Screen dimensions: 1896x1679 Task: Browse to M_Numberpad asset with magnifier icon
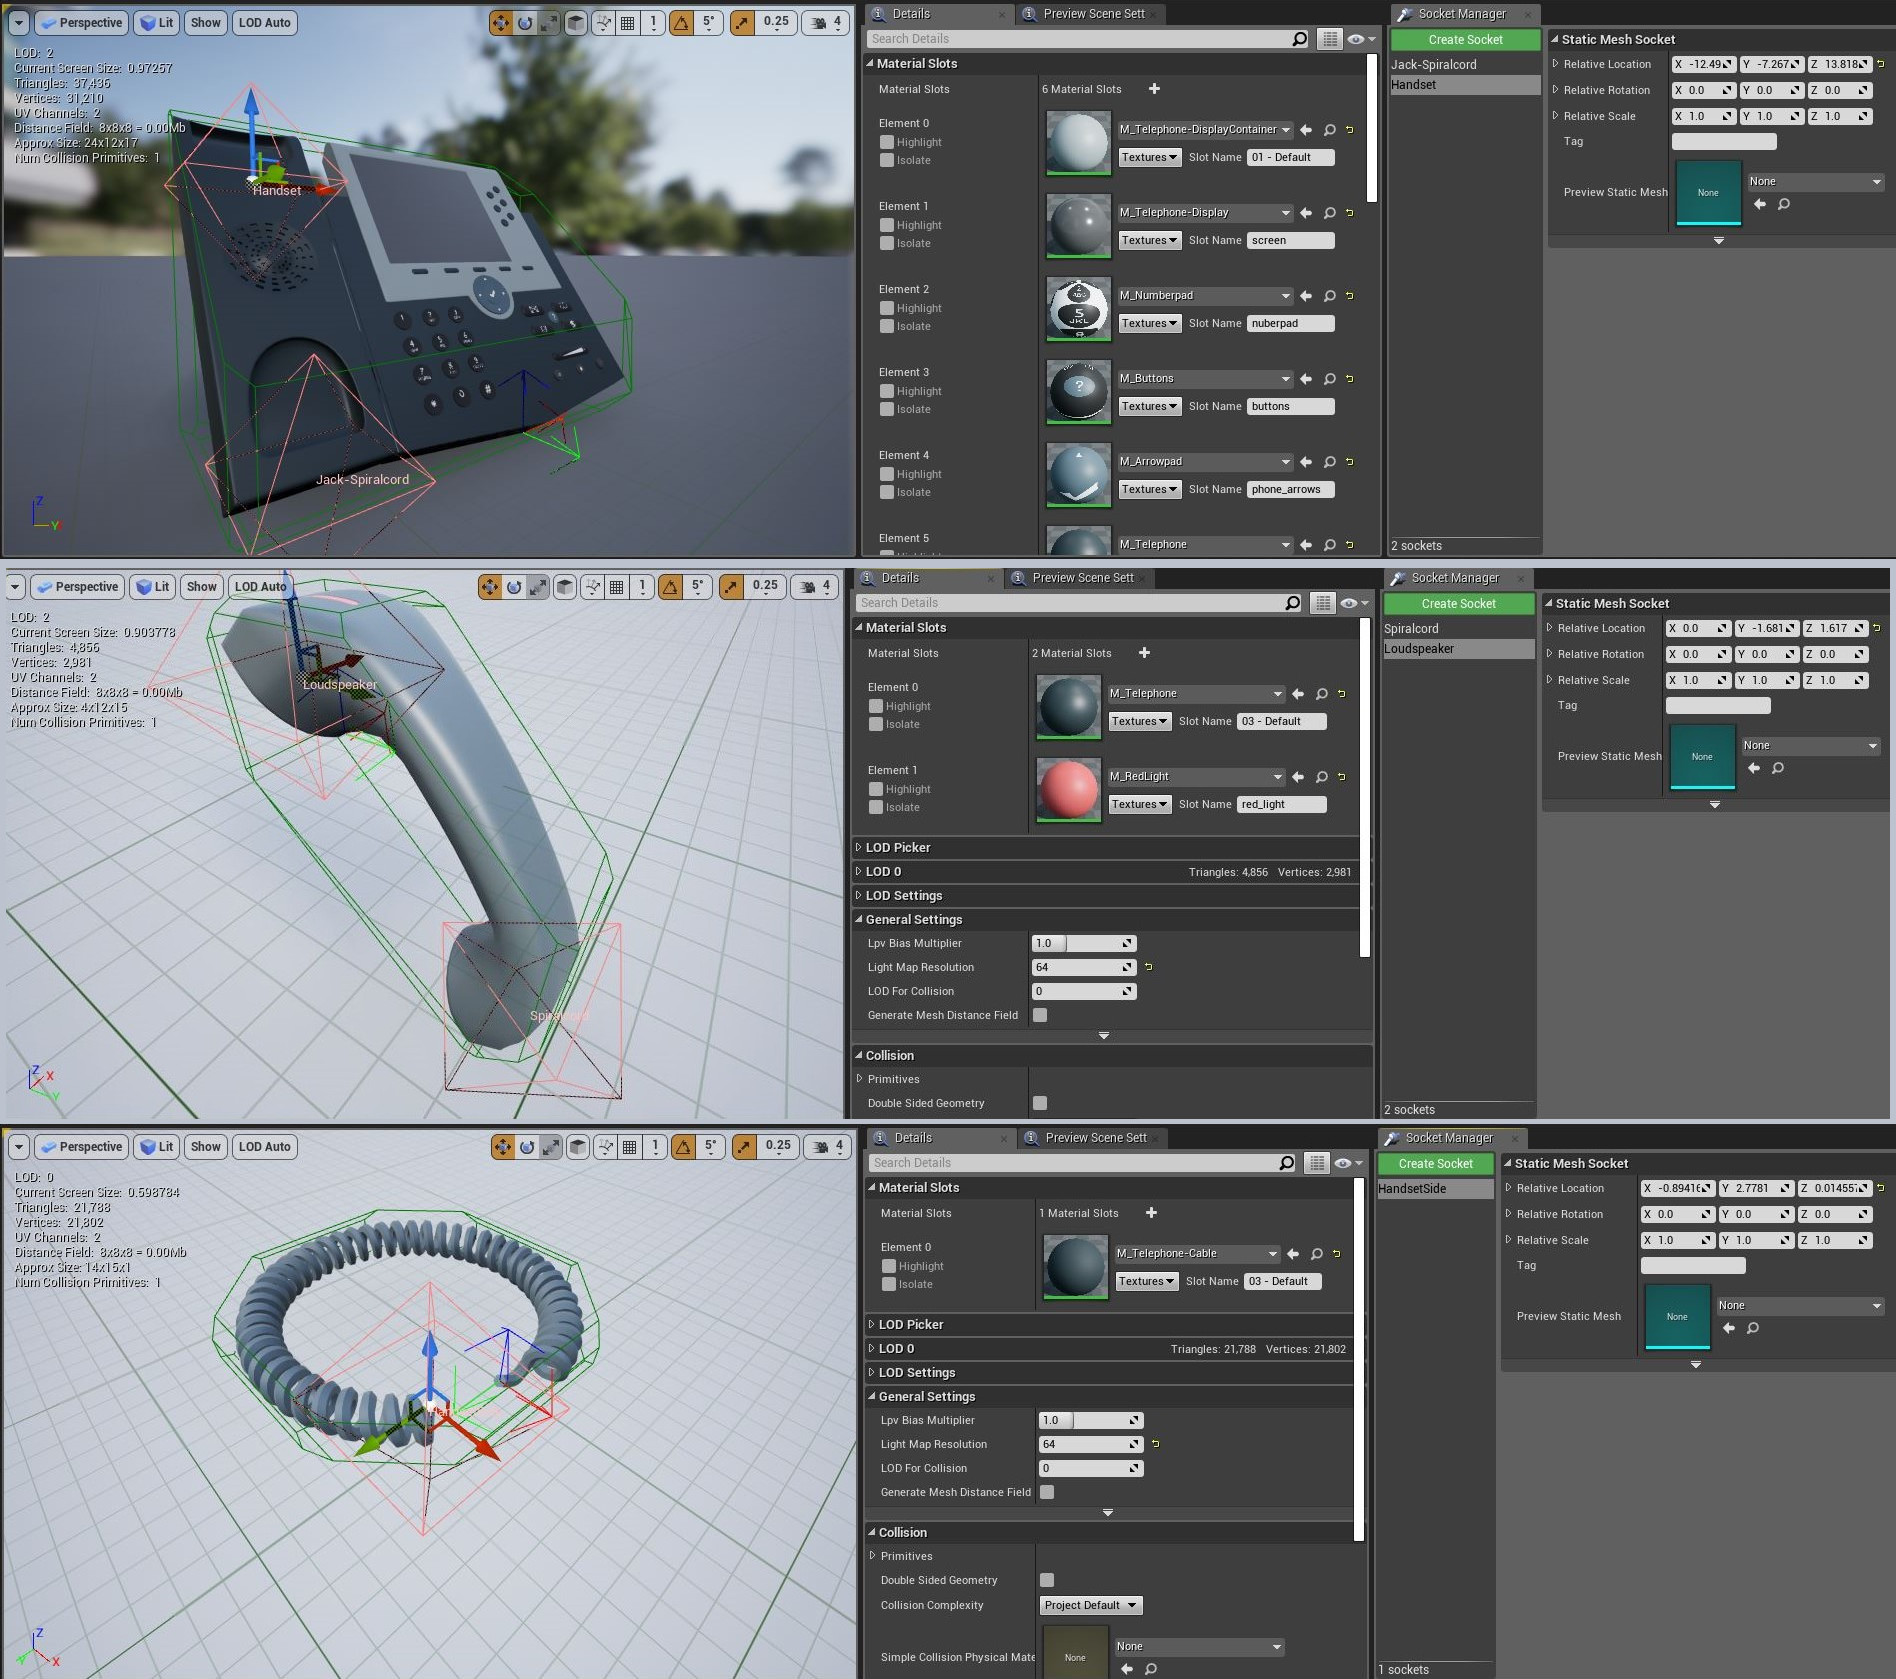1329,296
